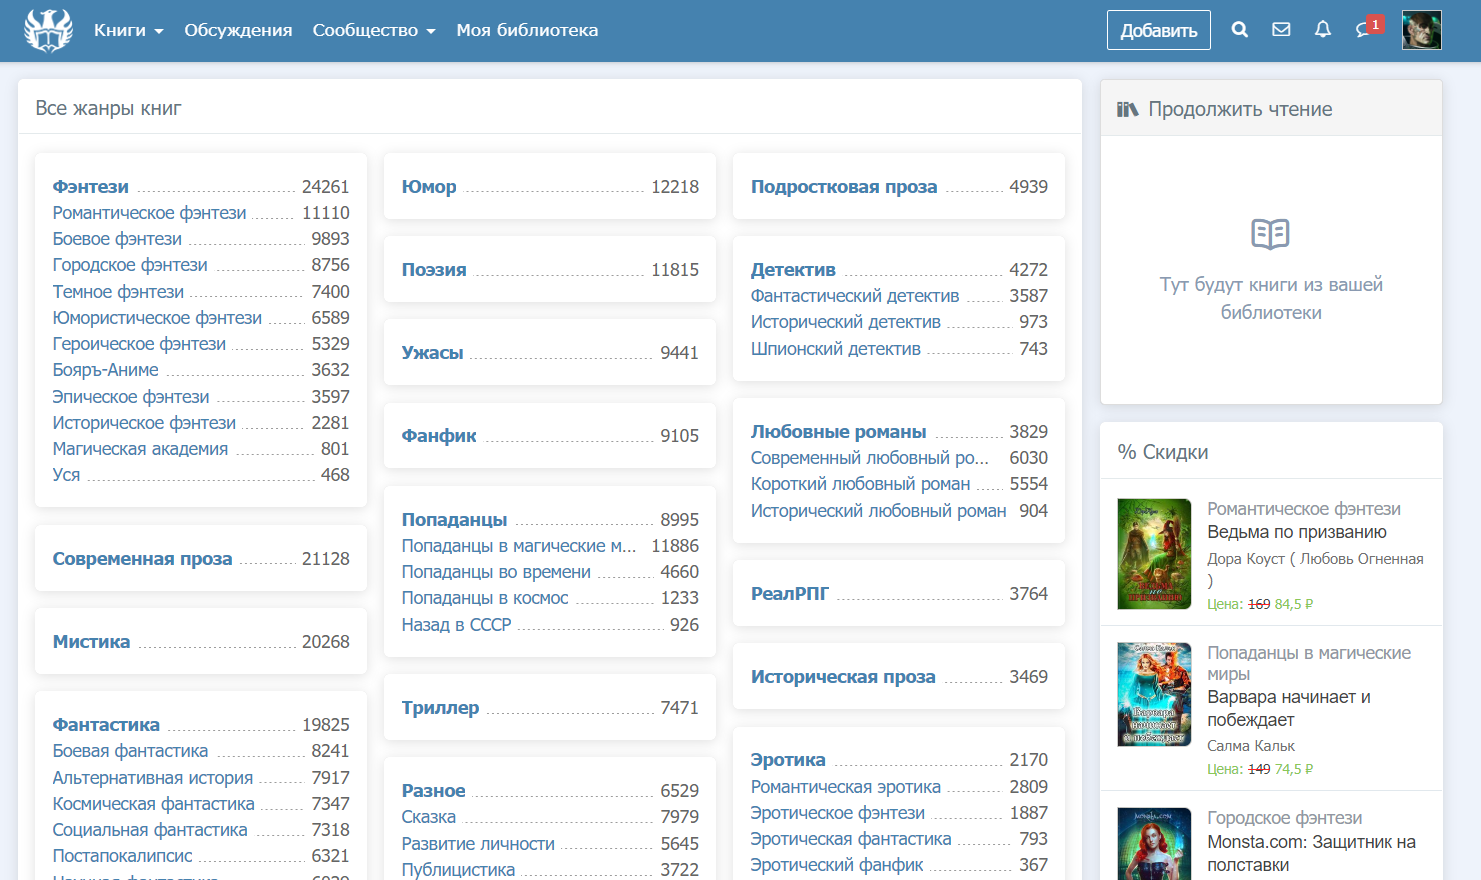Open Назад в СССР subgenre
Viewport: 1481px width, 880px height.
click(456, 625)
